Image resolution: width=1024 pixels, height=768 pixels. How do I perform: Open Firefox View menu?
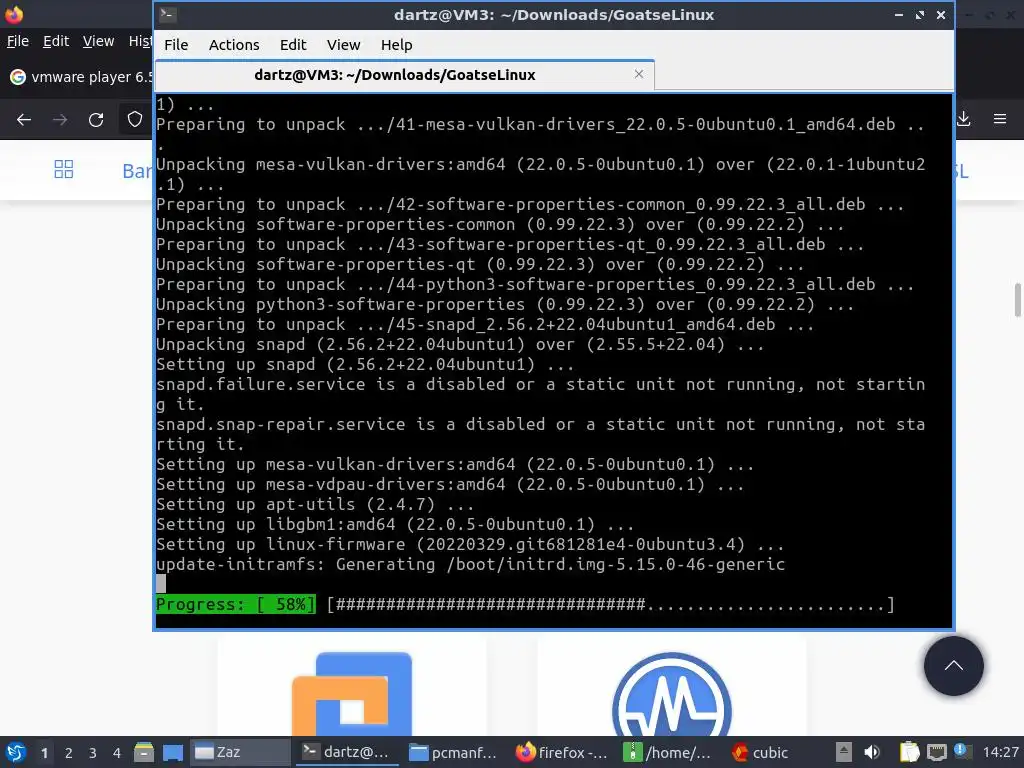click(x=98, y=41)
